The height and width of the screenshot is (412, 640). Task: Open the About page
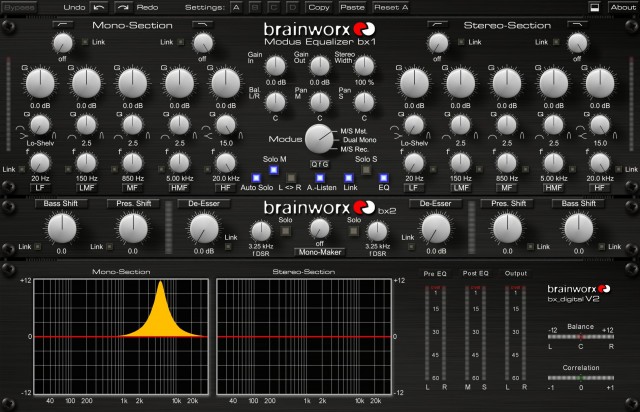(x=622, y=7)
